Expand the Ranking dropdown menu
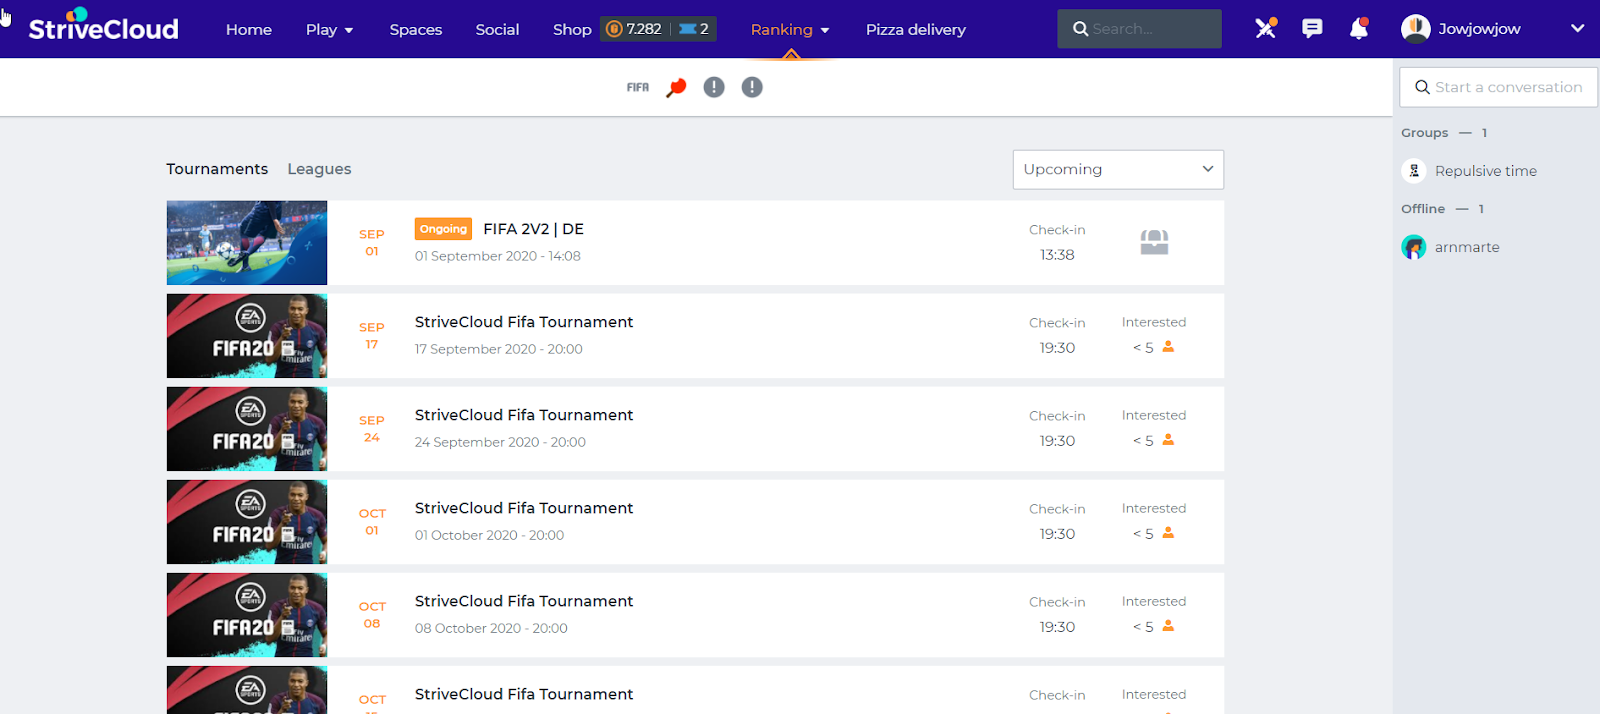Viewport: 1600px width, 714px height. click(x=790, y=30)
